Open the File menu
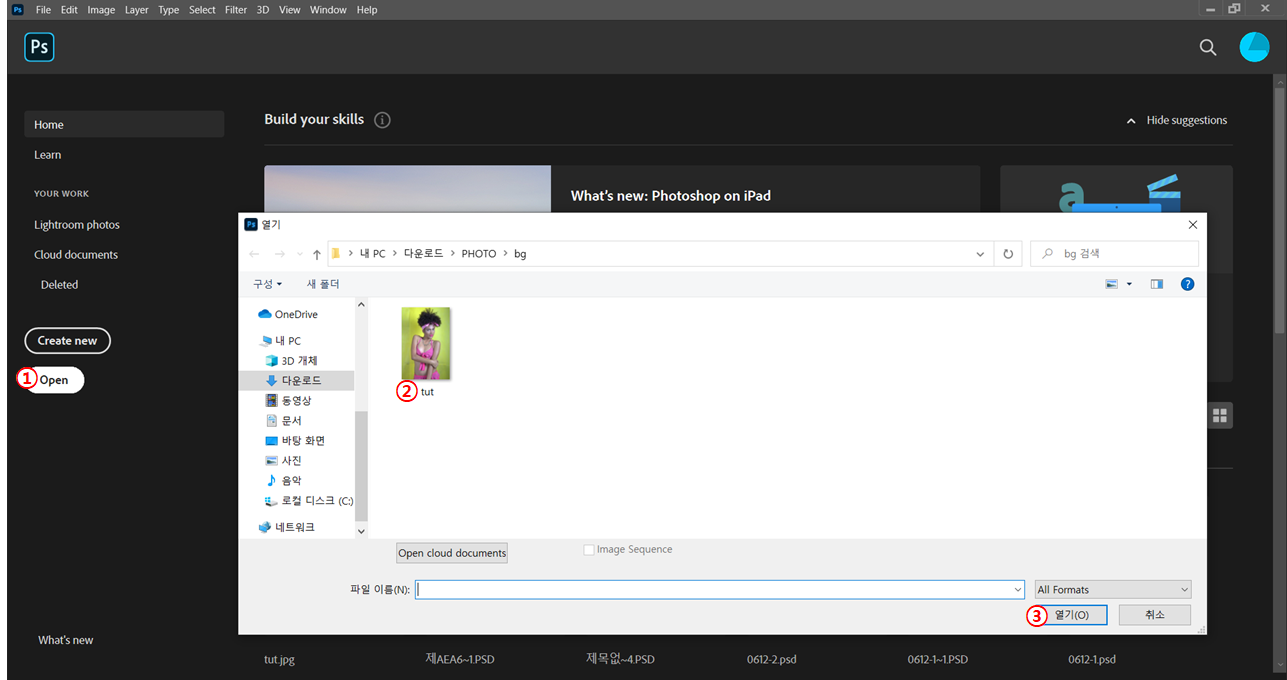The width and height of the screenshot is (1287, 680). coord(43,9)
